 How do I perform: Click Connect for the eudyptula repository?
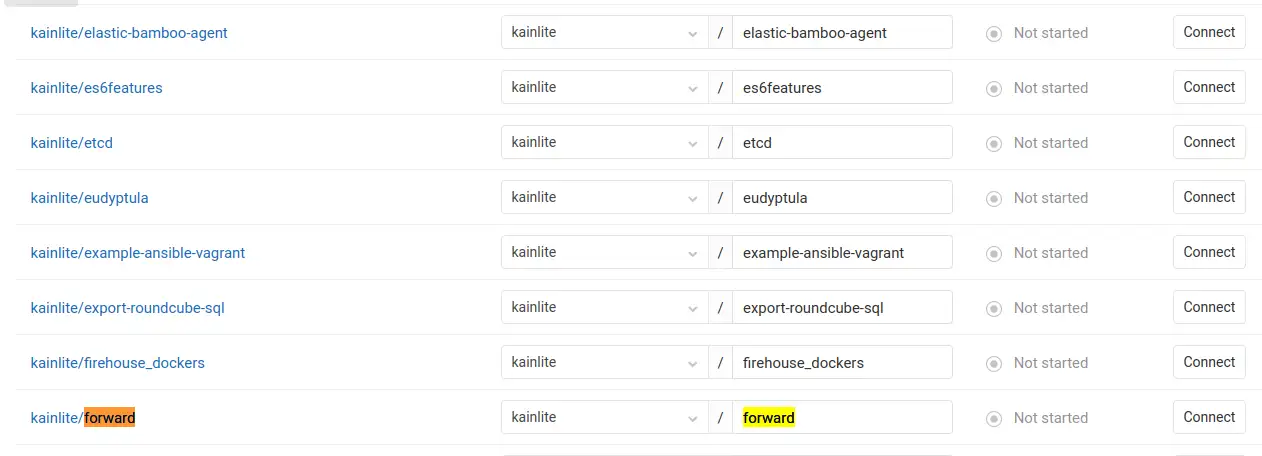(x=1209, y=197)
